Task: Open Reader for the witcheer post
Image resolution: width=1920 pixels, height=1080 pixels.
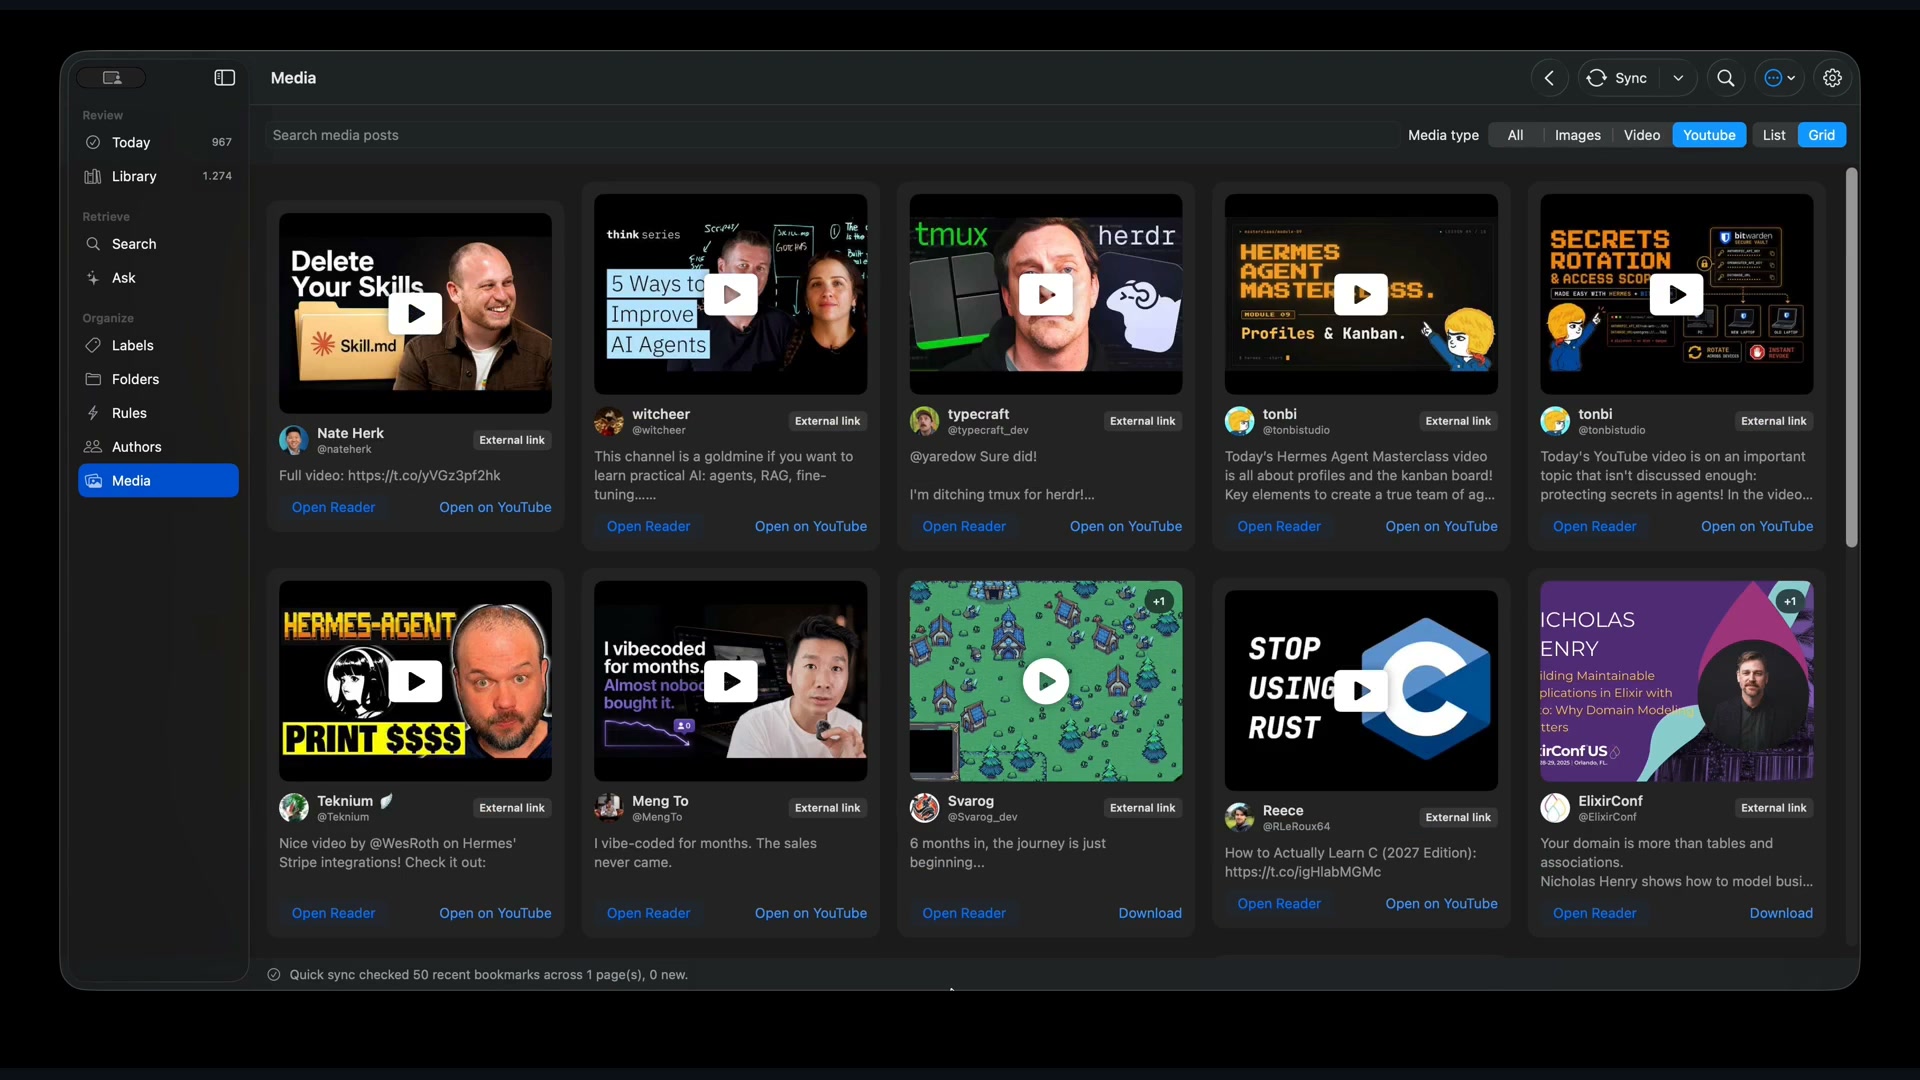Action: click(648, 527)
